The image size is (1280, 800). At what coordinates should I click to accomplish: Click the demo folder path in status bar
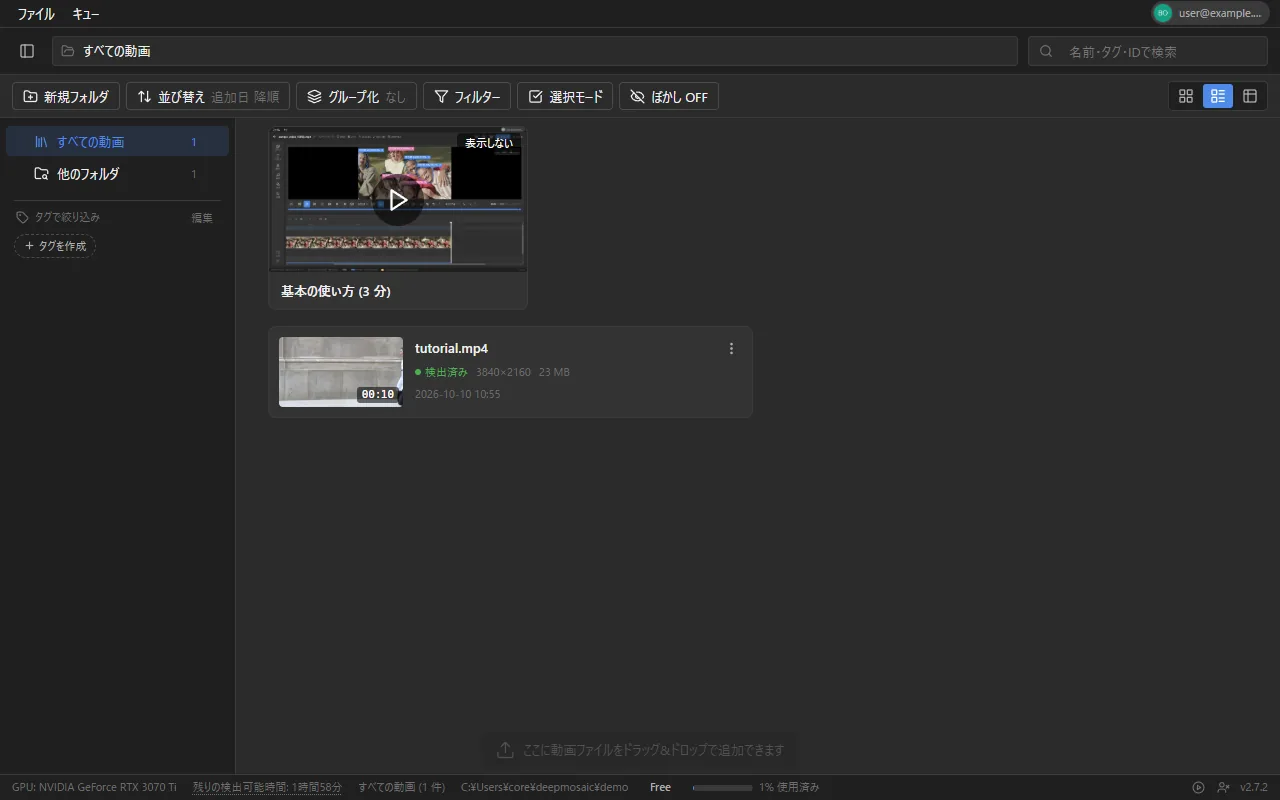coord(545,787)
